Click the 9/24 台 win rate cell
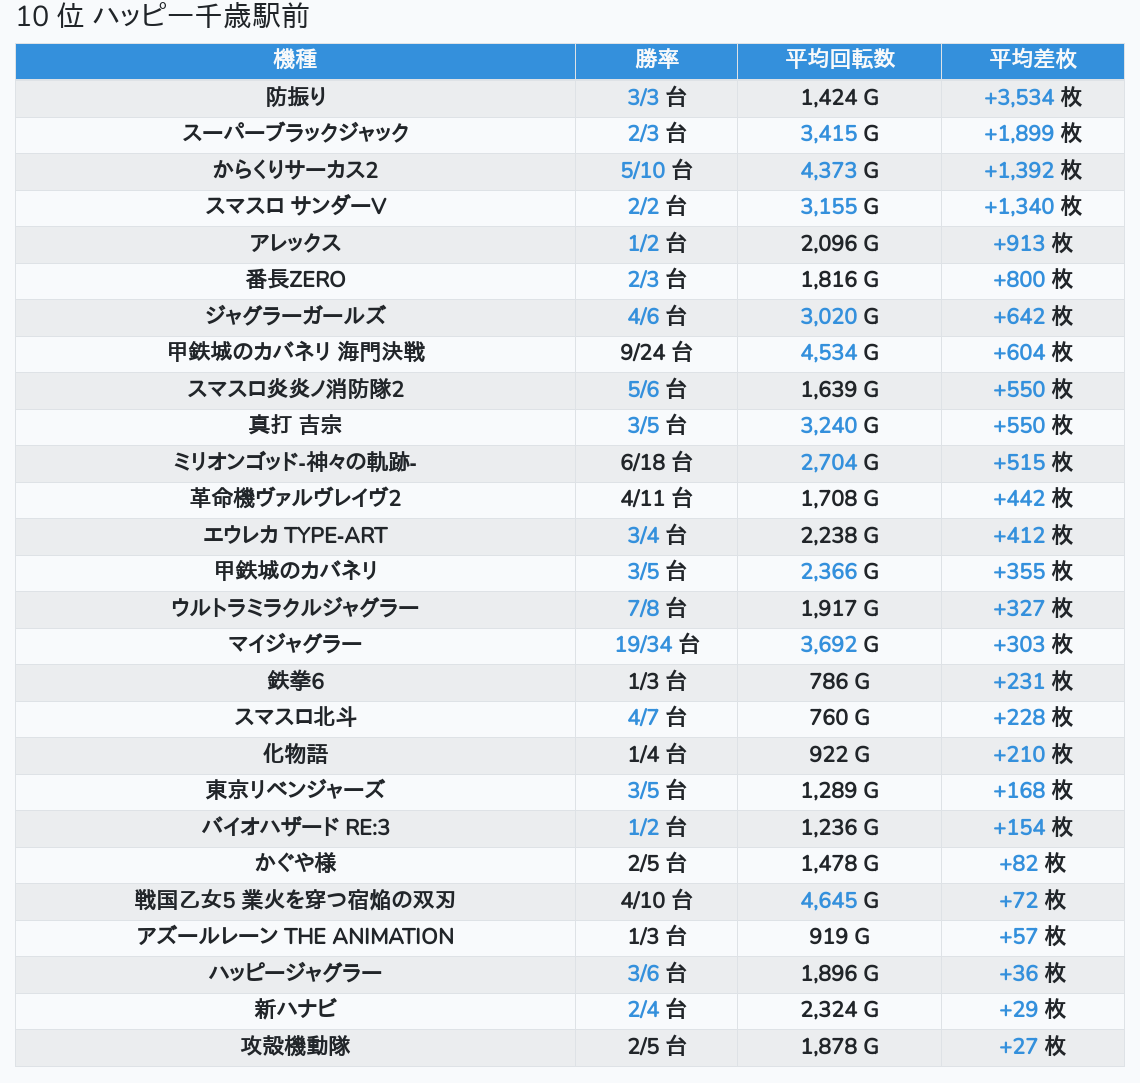The width and height of the screenshot is (1140, 1083). point(657,353)
